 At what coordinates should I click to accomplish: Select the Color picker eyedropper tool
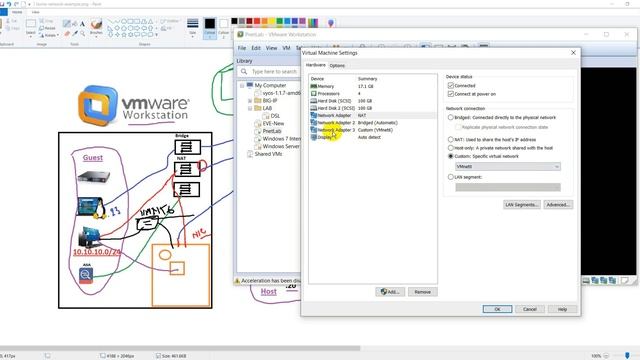coord(75,33)
